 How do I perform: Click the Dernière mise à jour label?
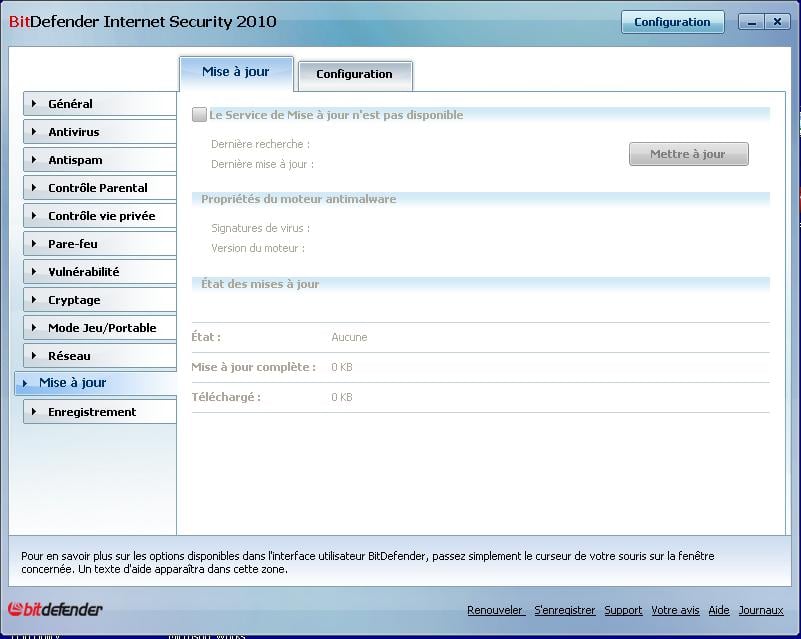point(263,164)
